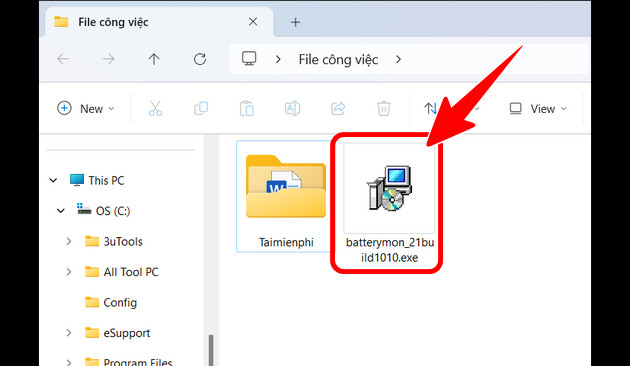Click the Share icon in toolbar
630x366 pixels.
pos(338,108)
